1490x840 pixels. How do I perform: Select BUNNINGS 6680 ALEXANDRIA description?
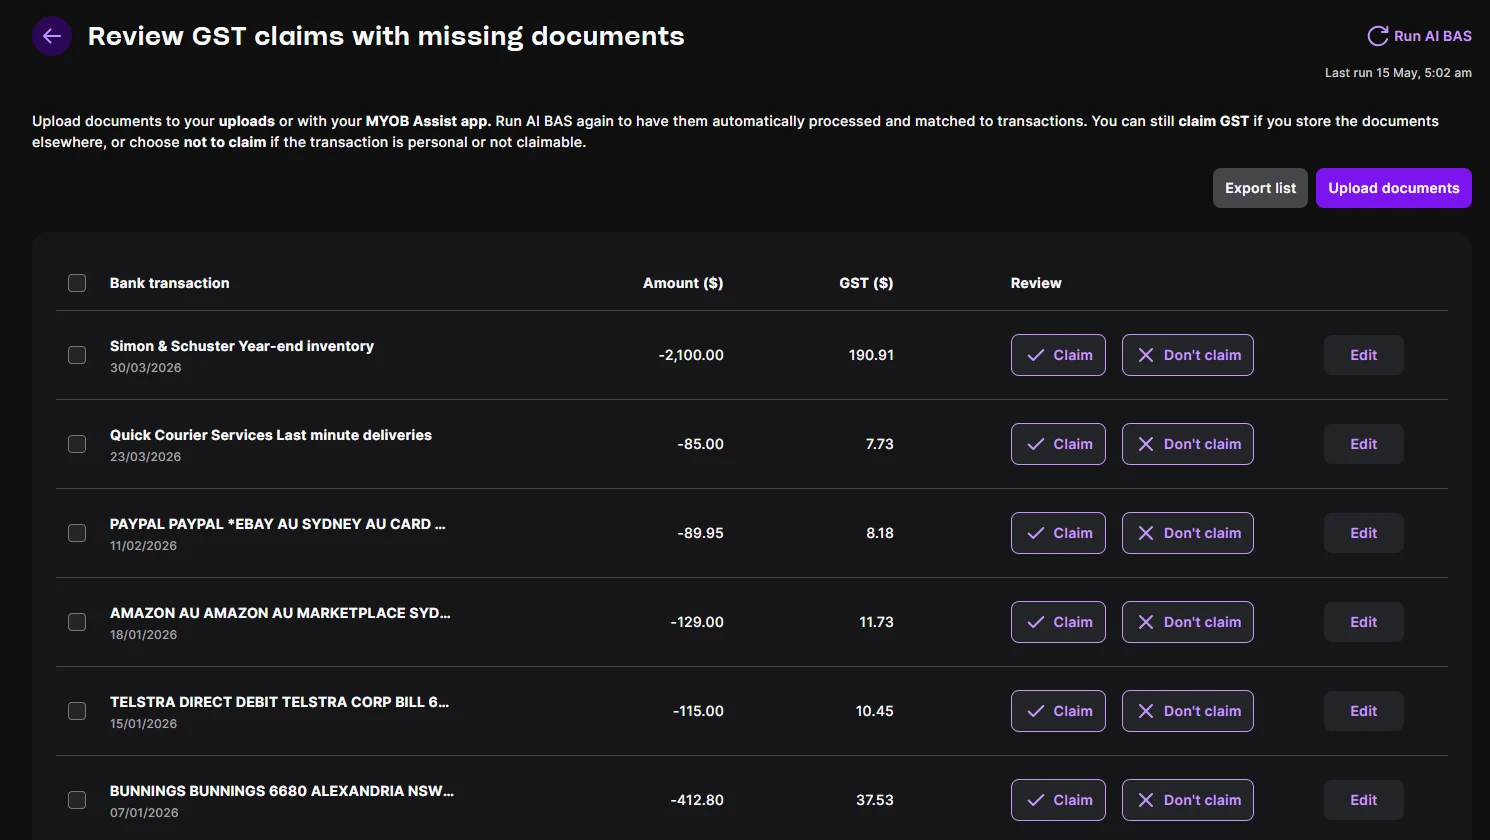click(x=282, y=791)
